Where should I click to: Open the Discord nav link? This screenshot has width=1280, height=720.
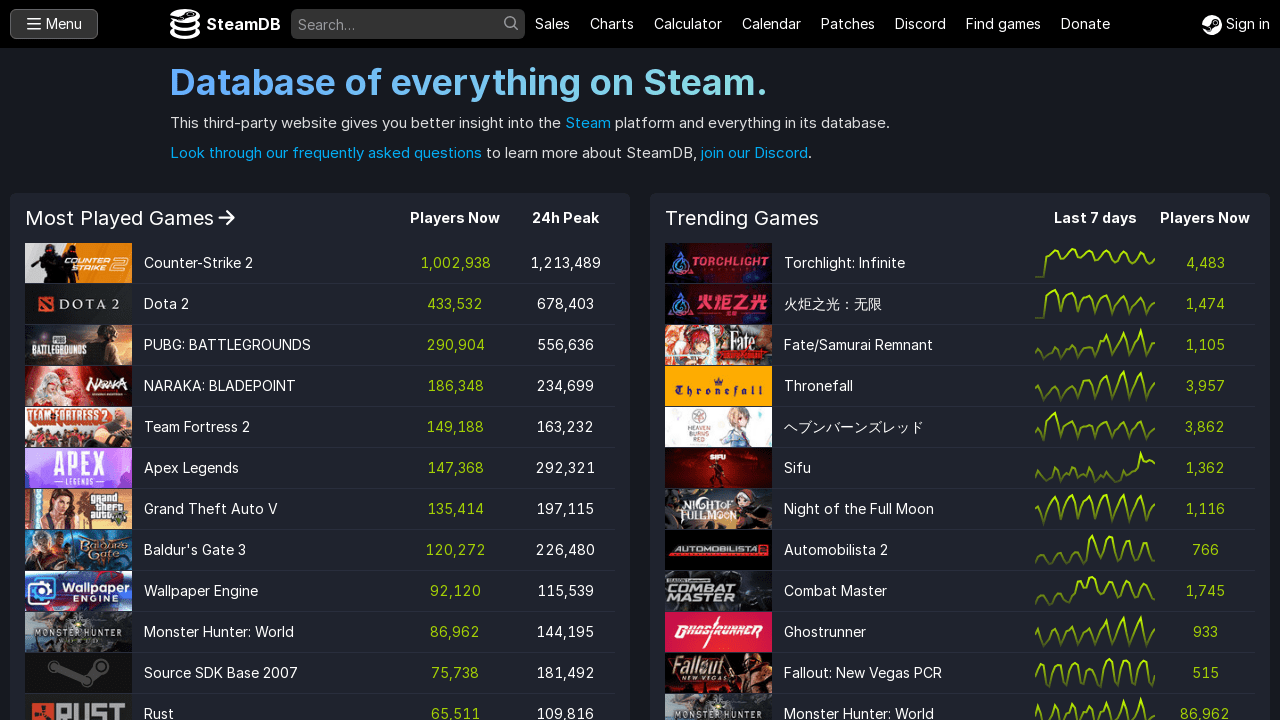tap(920, 24)
